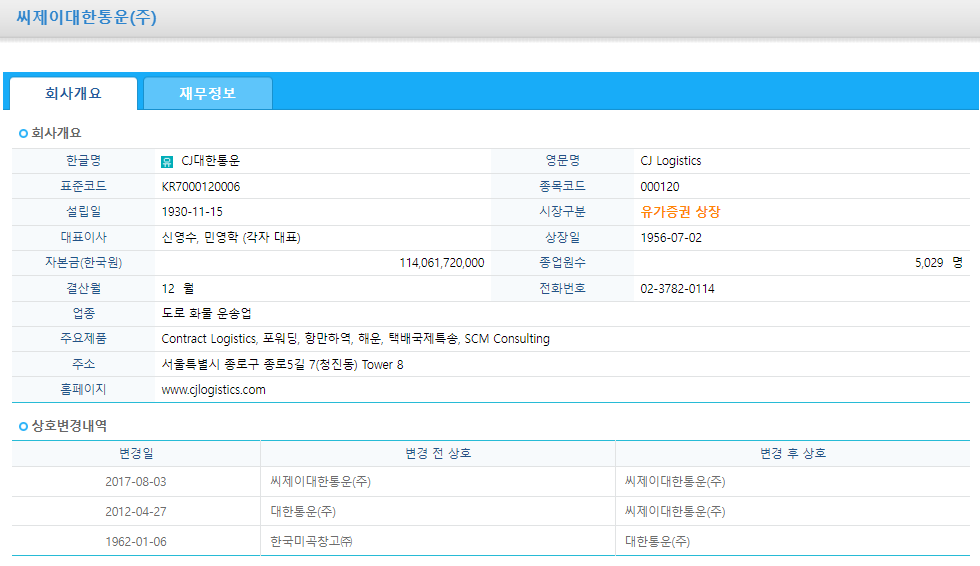The image size is (980, 566).
Task: Click the settlement month value 12 월
Action: [x=178, y=289]
